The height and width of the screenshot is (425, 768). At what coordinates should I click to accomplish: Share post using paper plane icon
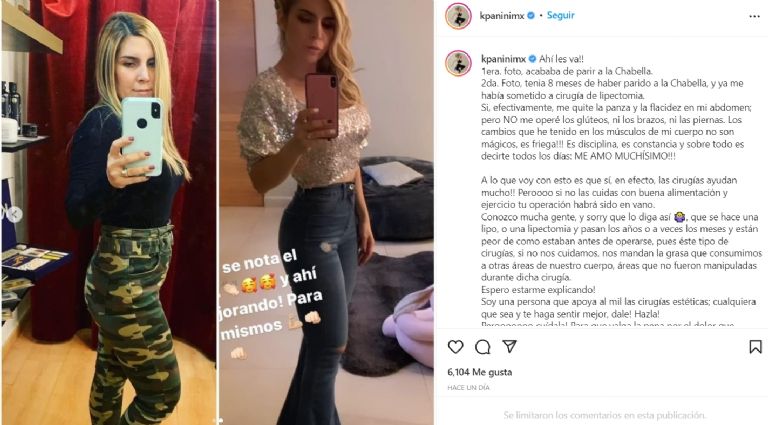tap(509, 347)
